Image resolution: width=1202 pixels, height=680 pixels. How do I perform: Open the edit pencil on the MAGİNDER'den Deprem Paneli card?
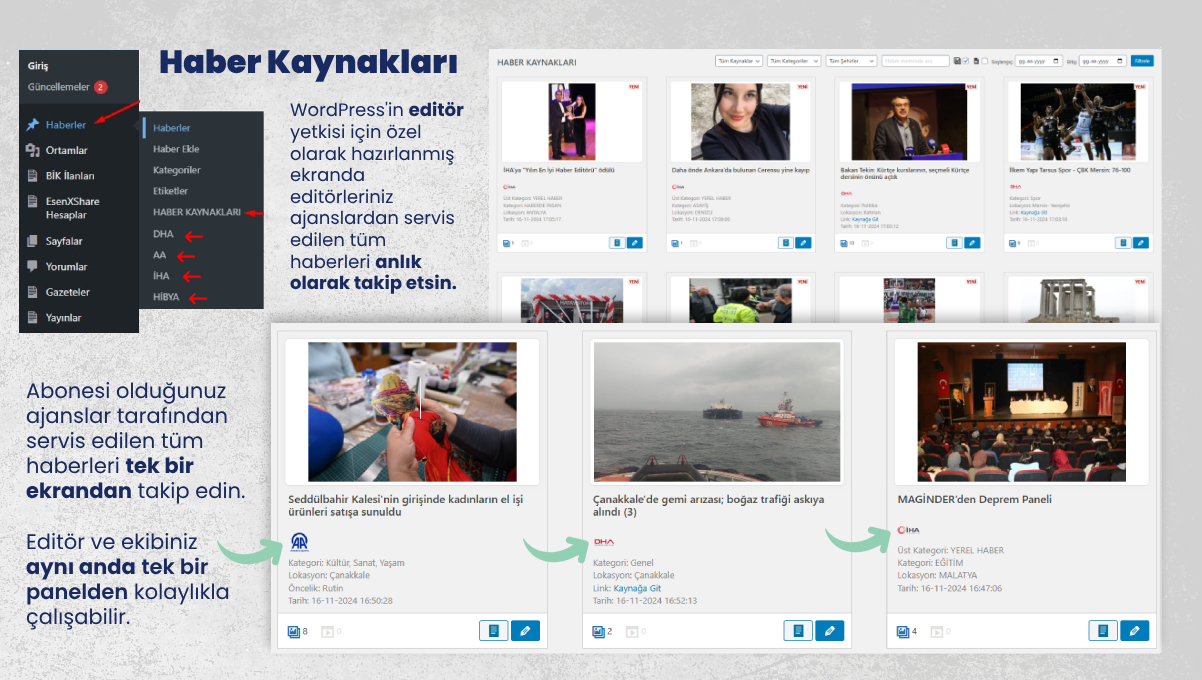pyautogui.click(x=1134, y=630)
